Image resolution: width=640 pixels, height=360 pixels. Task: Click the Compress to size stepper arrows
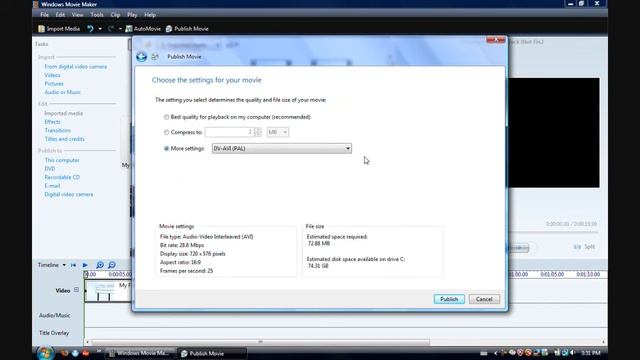coord(258,132)
